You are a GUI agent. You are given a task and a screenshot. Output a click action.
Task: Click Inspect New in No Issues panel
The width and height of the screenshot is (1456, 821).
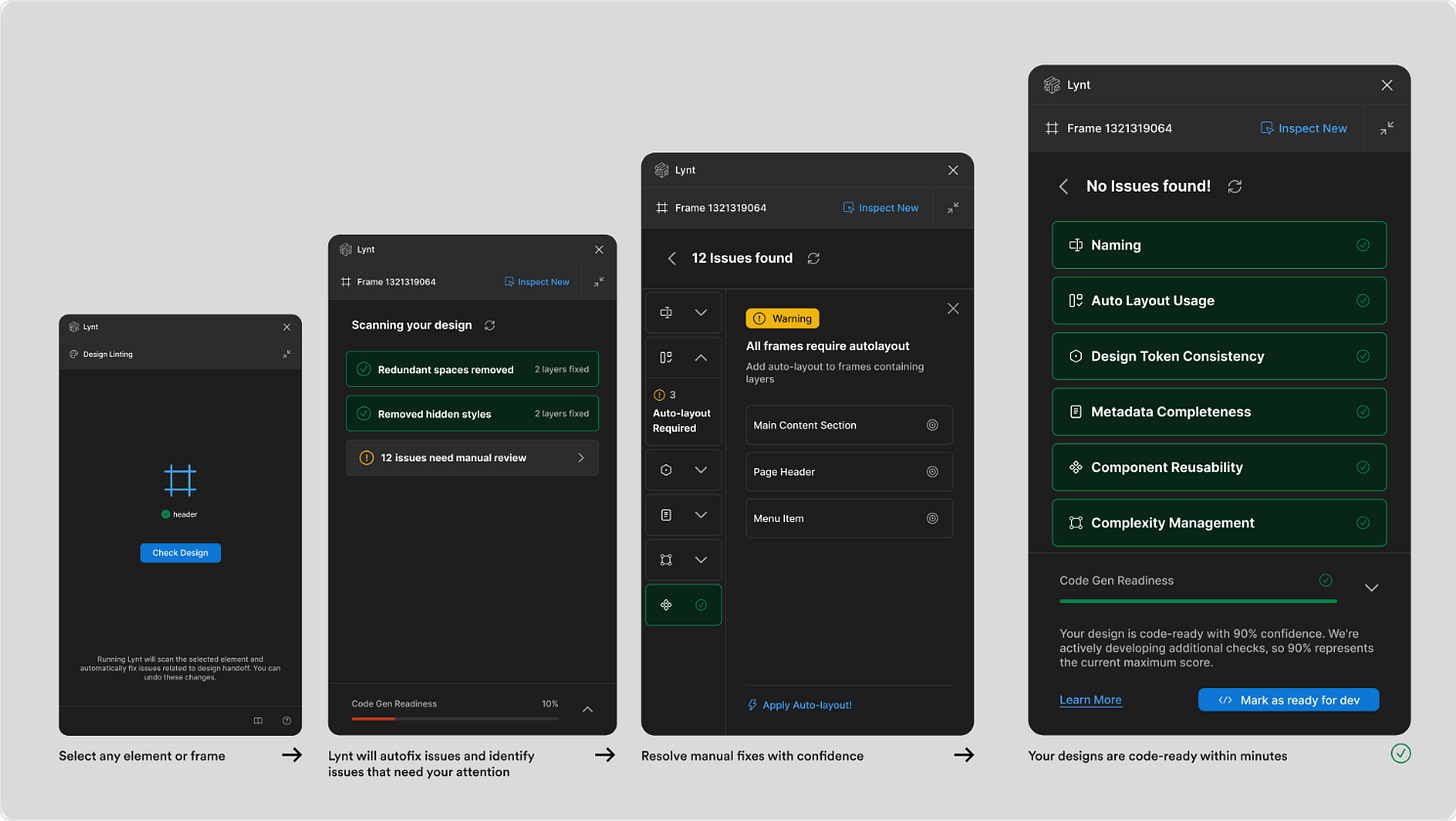(1304, 128)
